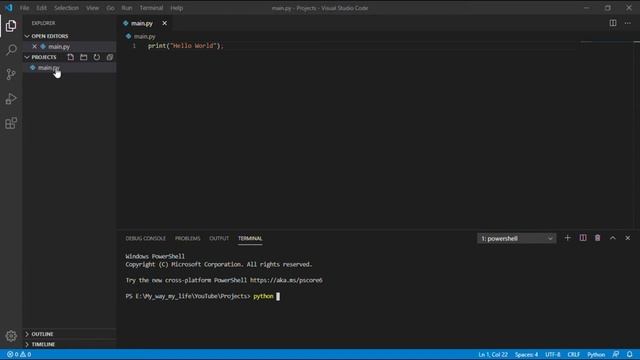Open the Search view icon
This screenshot has width=640, height=360.
(11, 50)
